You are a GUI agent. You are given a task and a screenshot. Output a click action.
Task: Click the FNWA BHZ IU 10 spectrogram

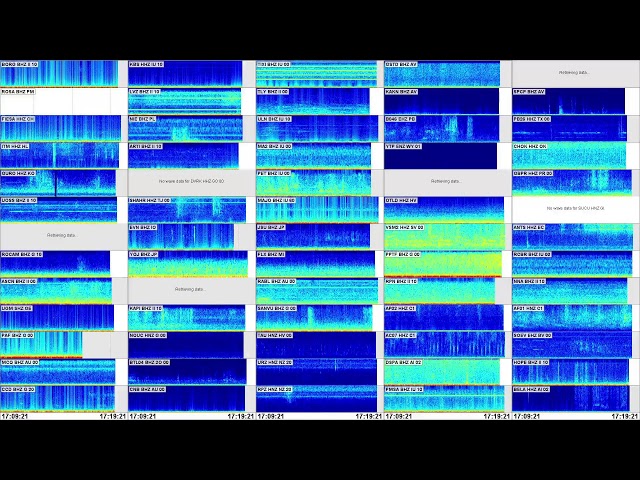444,399
